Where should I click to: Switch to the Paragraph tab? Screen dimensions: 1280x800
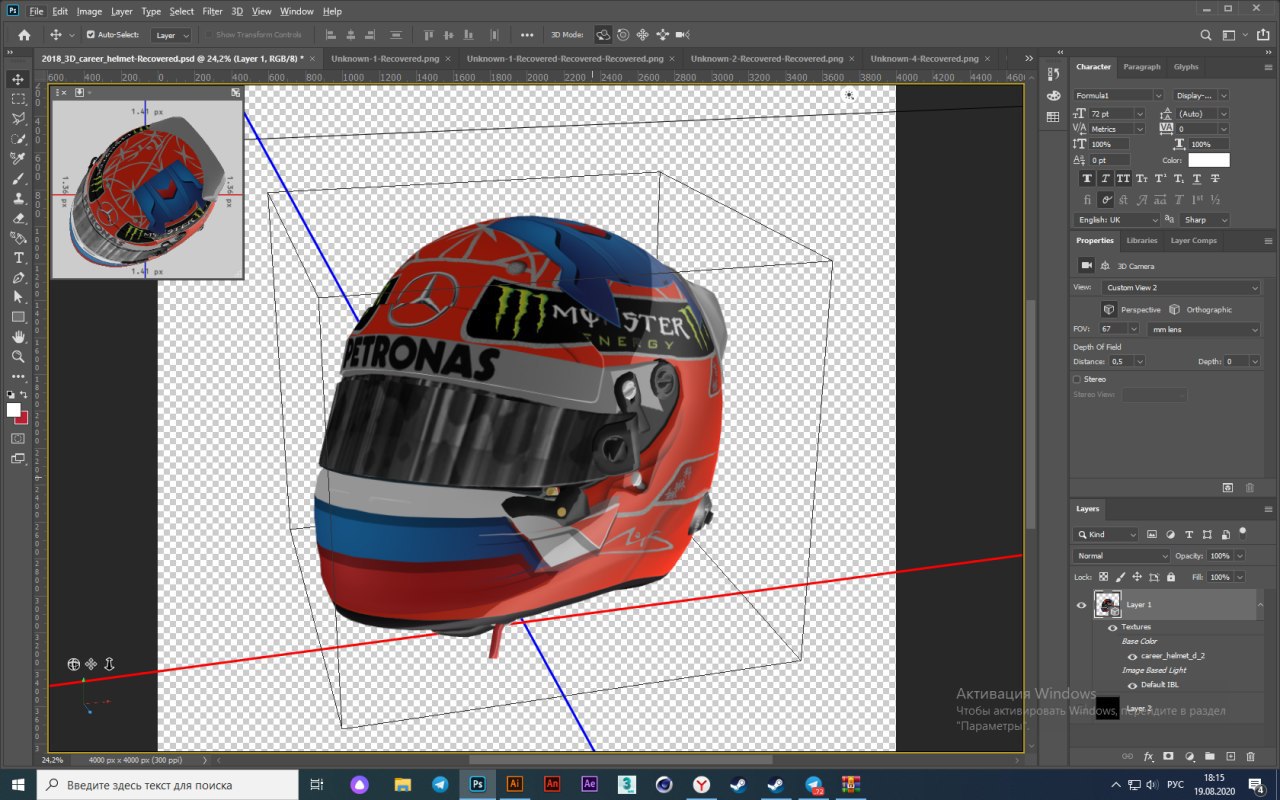tap(1142, 67)
